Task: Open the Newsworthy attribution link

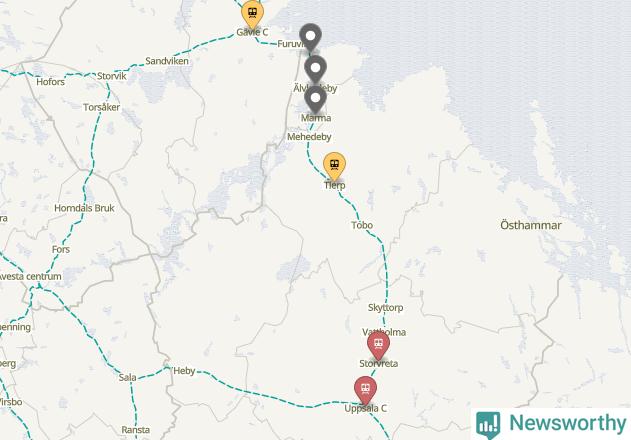Action: coord(551,424)
